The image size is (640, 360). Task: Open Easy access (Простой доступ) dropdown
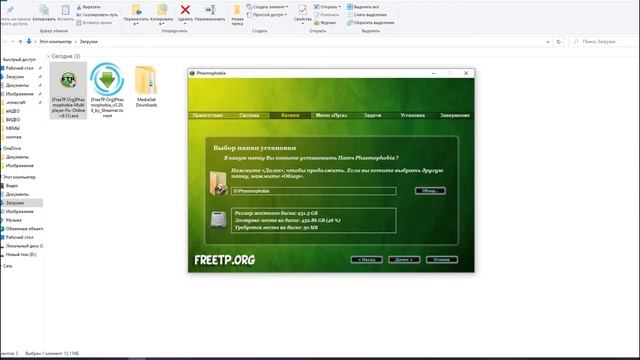[x=267, y=15]
